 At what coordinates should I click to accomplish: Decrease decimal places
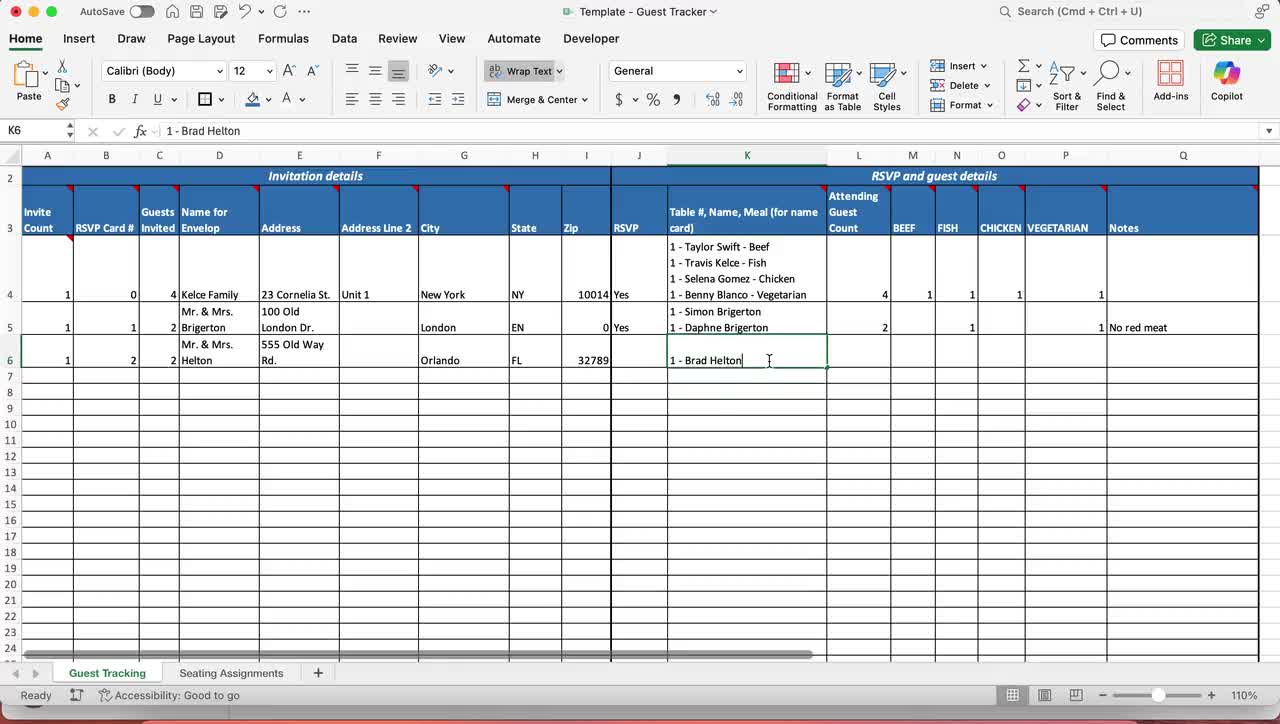[x=736, y=99]
